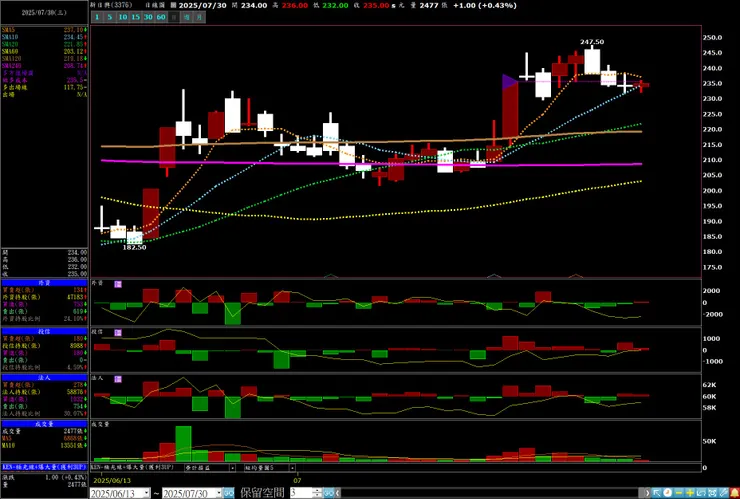Click the 2025/06/13 axis date label
Screen dimensions: 740x499
click(x=110, y=480)
